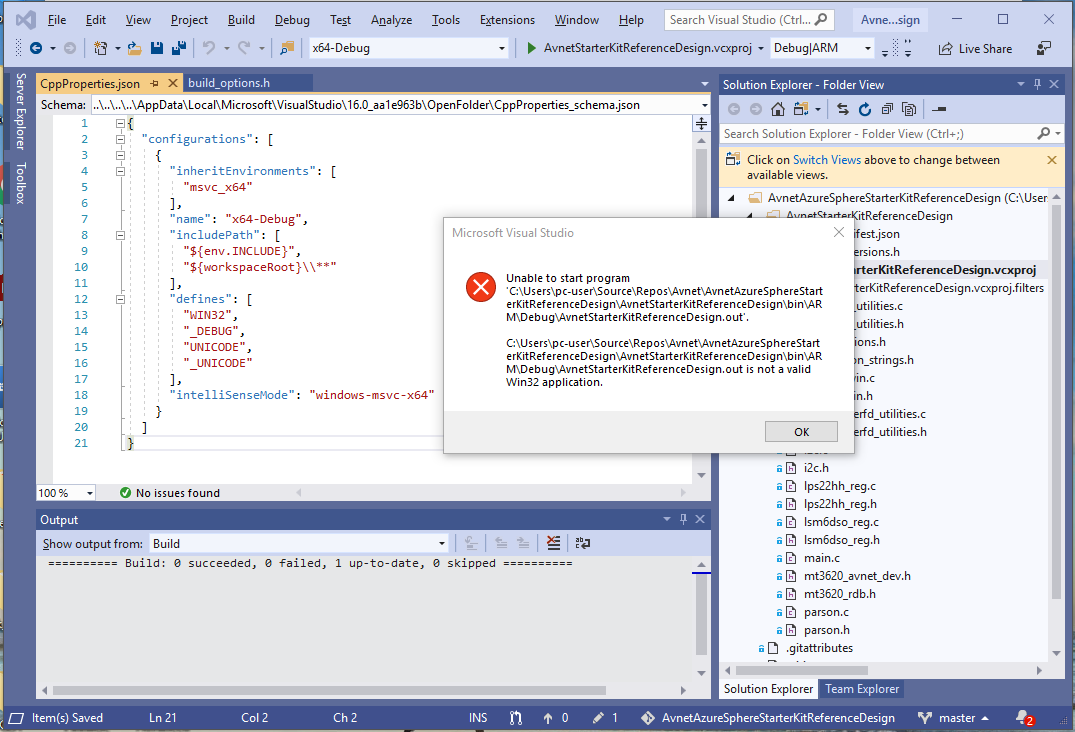Click the Send Feedback icon
The height and width of the screenshot is (732, 1075).
(x=1044, y=48)
